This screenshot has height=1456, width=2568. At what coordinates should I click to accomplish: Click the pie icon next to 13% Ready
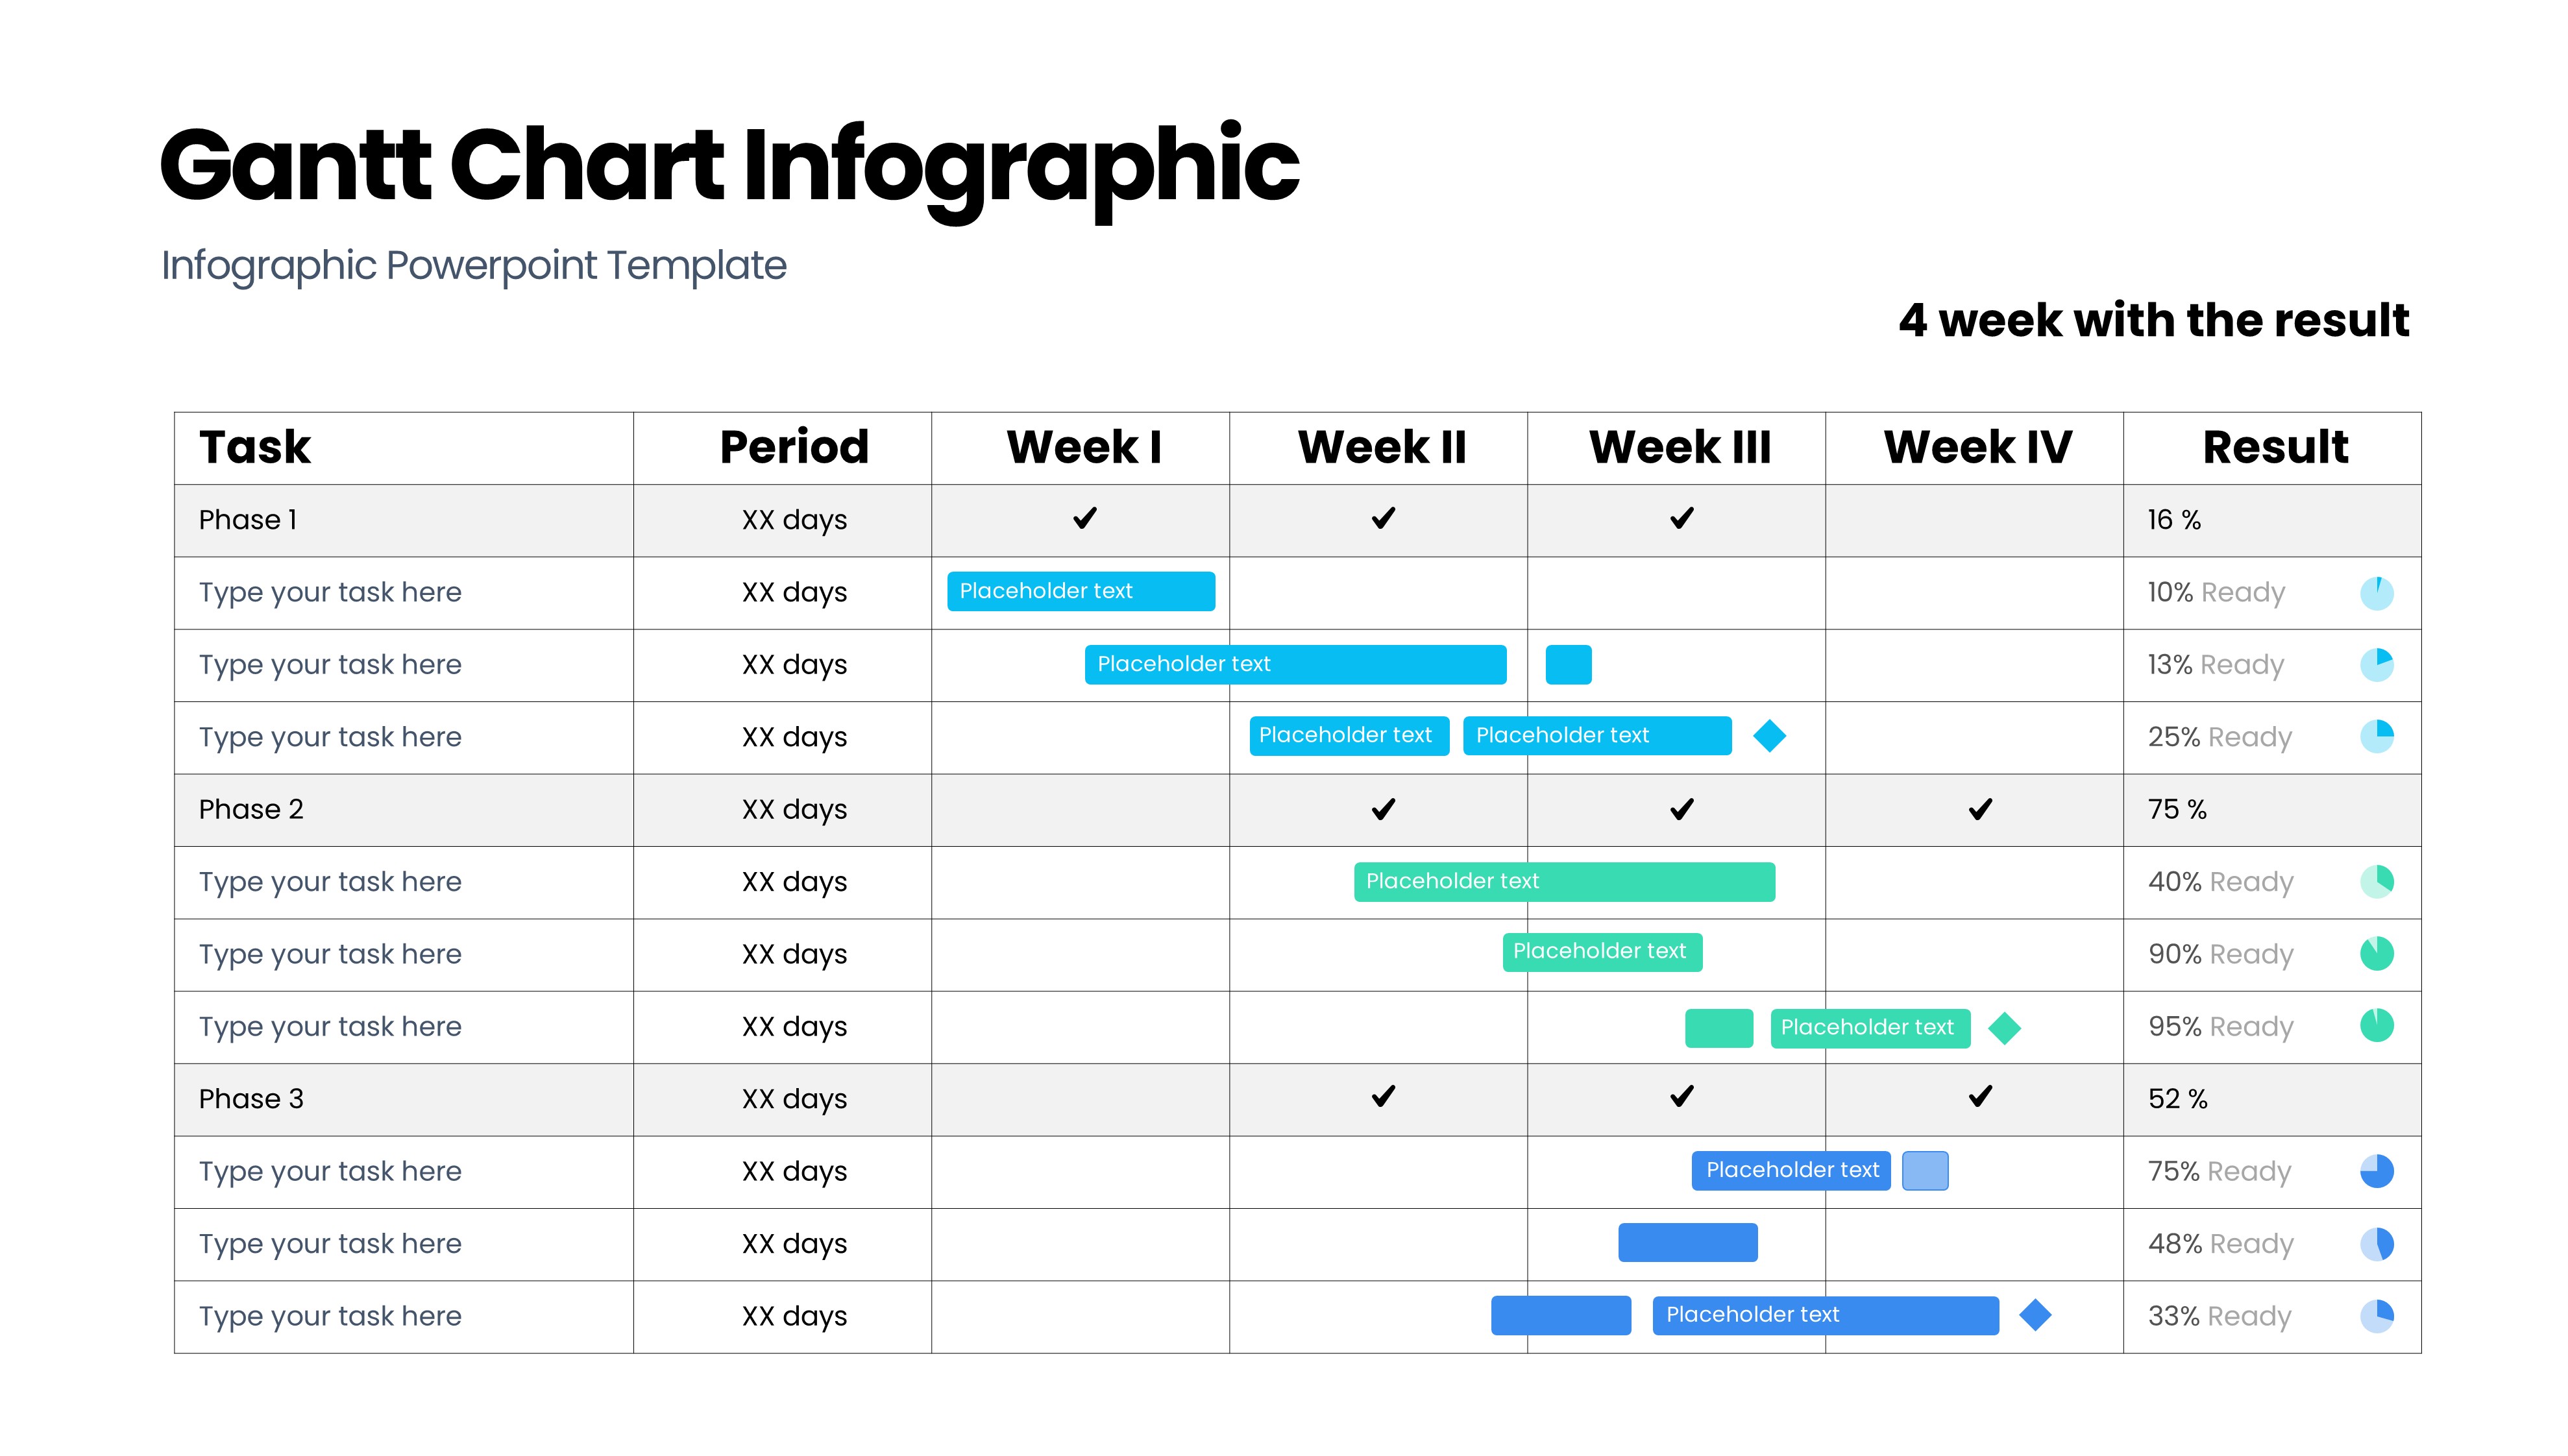click(x=2376, y=665)
